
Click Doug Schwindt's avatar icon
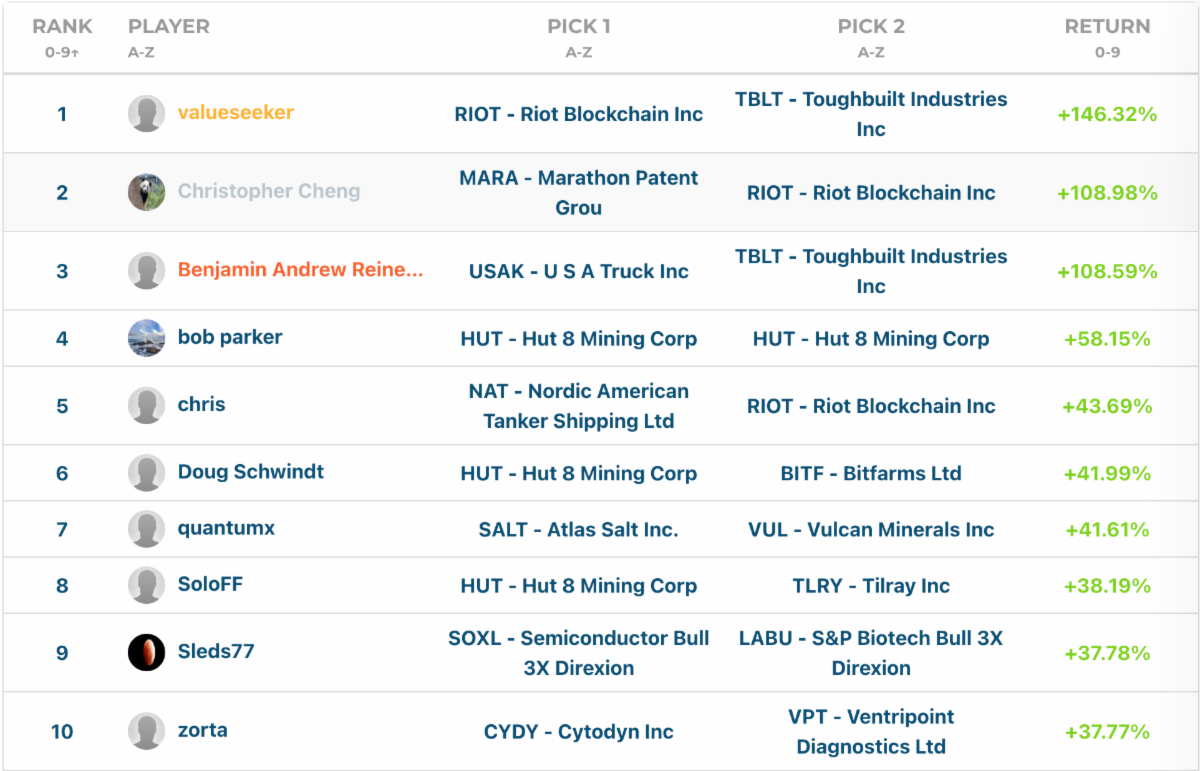(146, 473)
